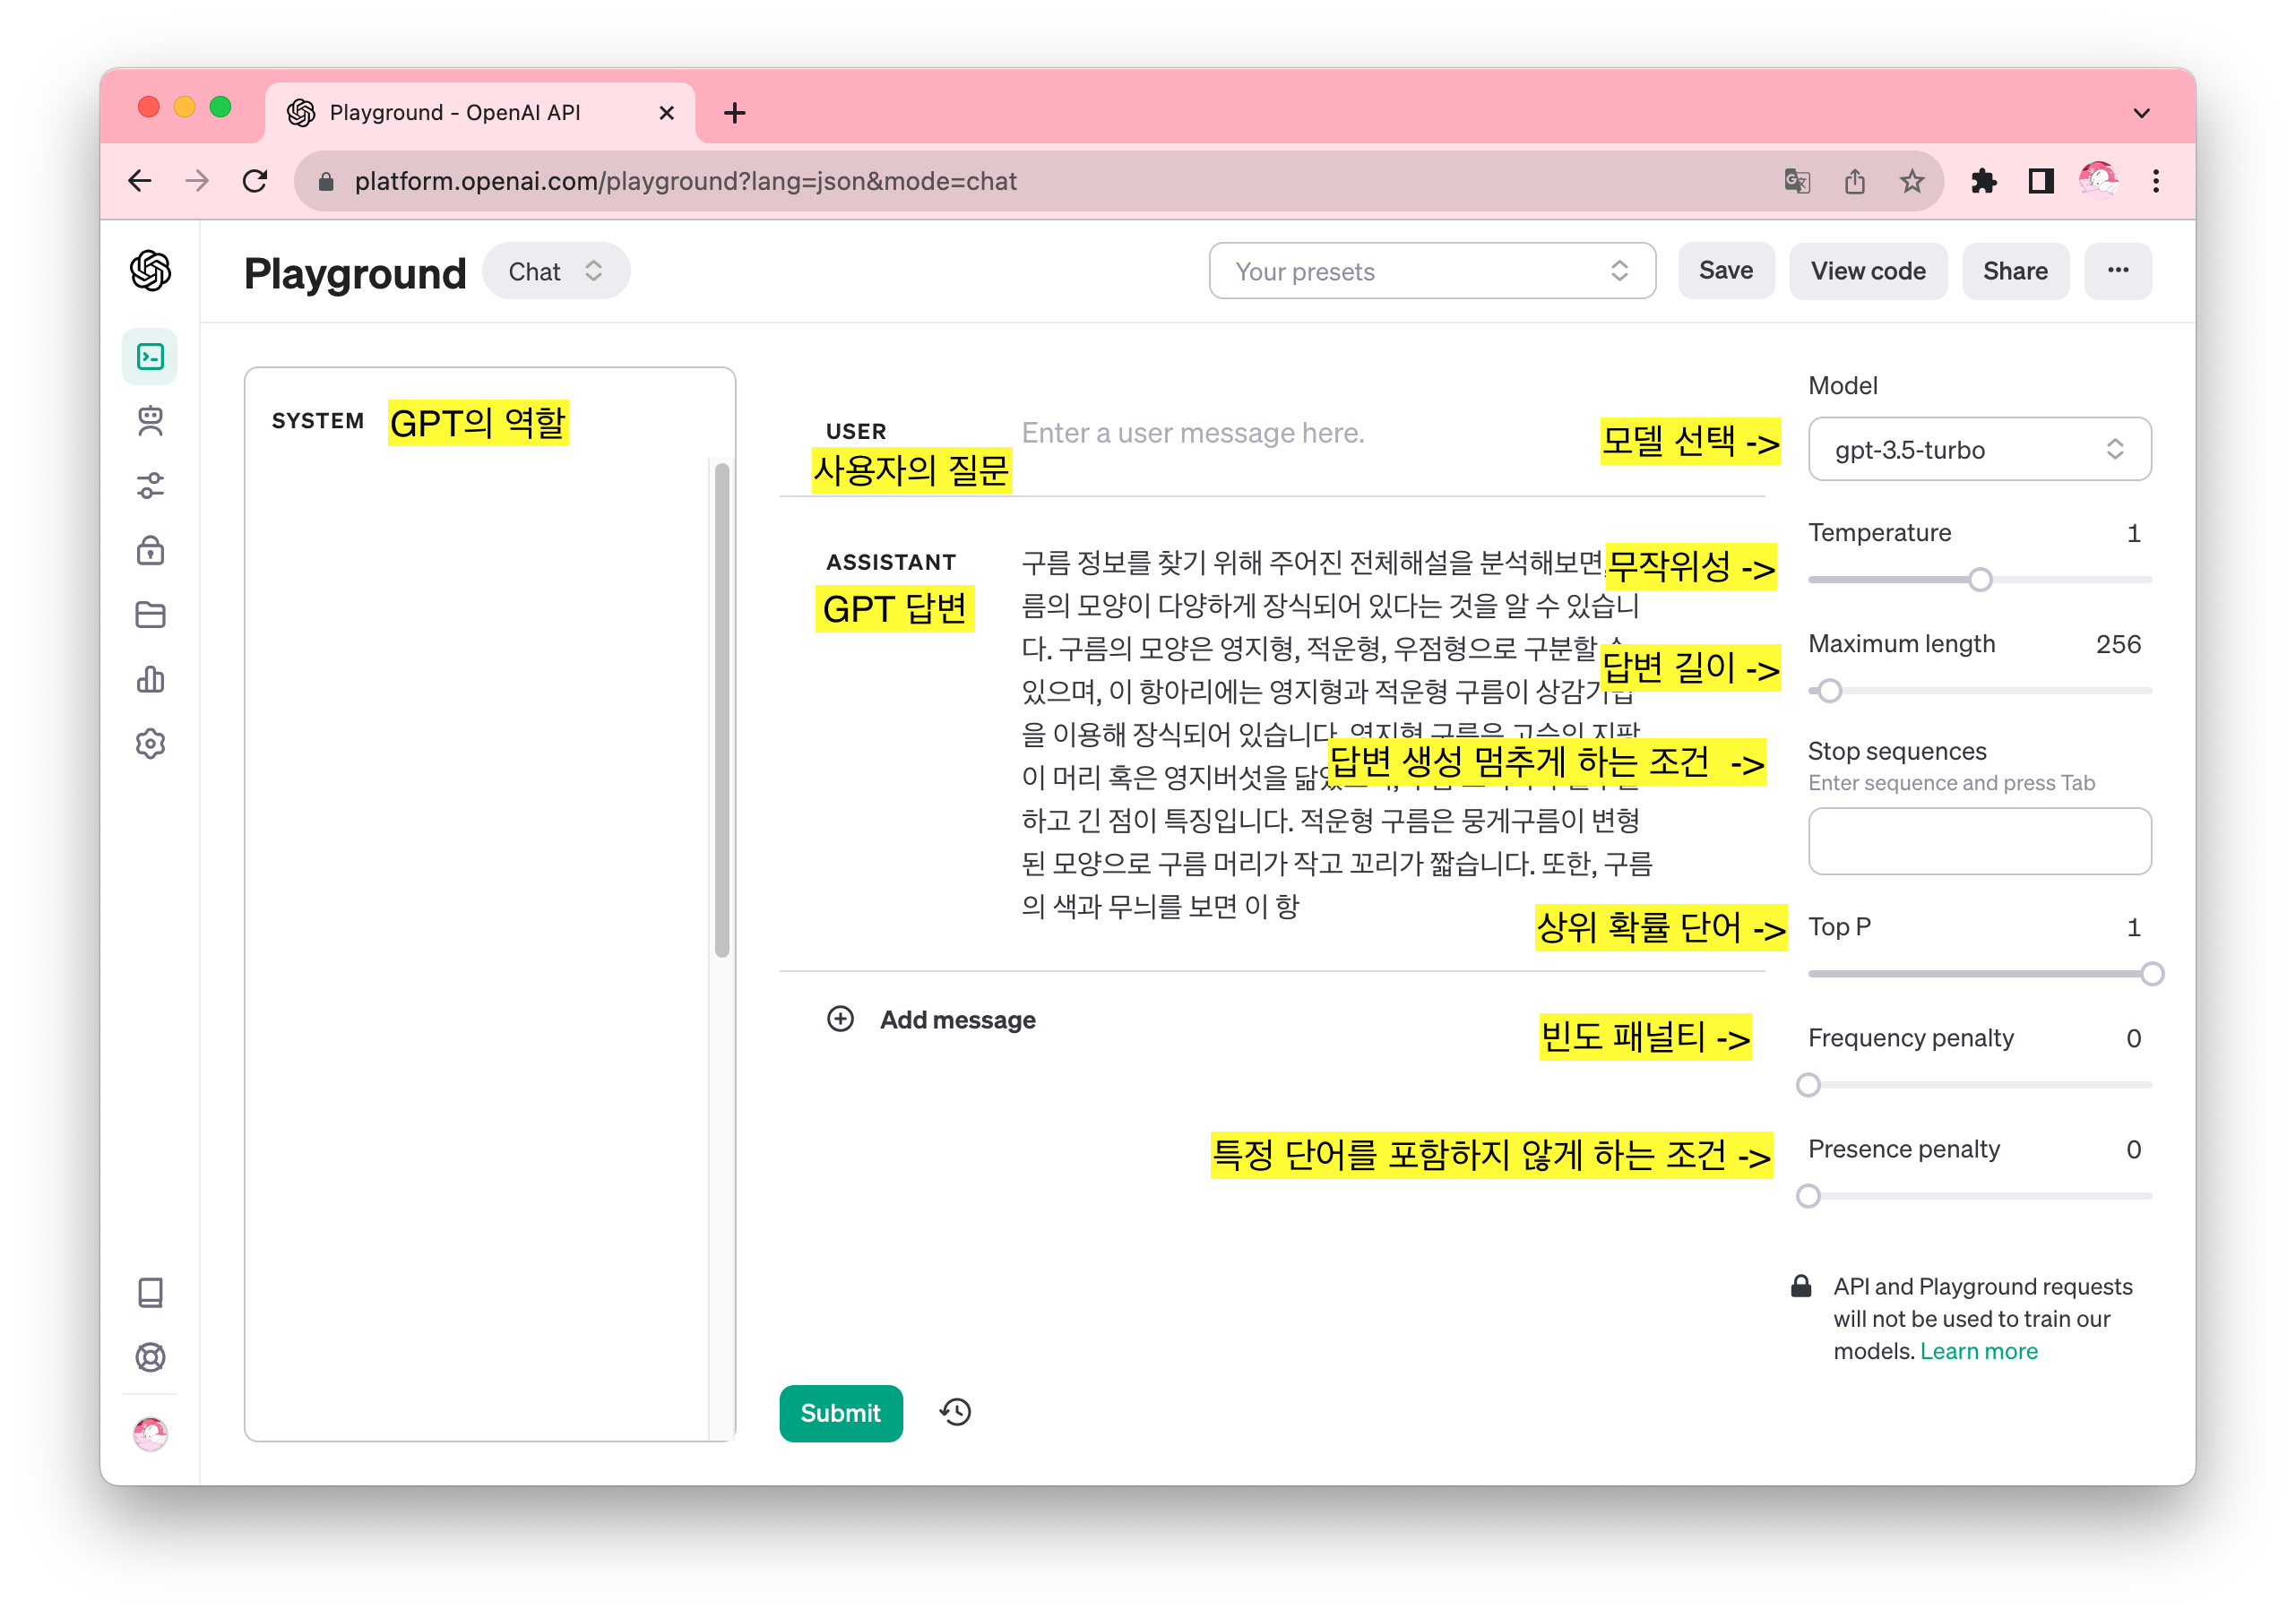Expand the Chat mode dropdown
This screenshot has width=2296, height=1618.
555,271
